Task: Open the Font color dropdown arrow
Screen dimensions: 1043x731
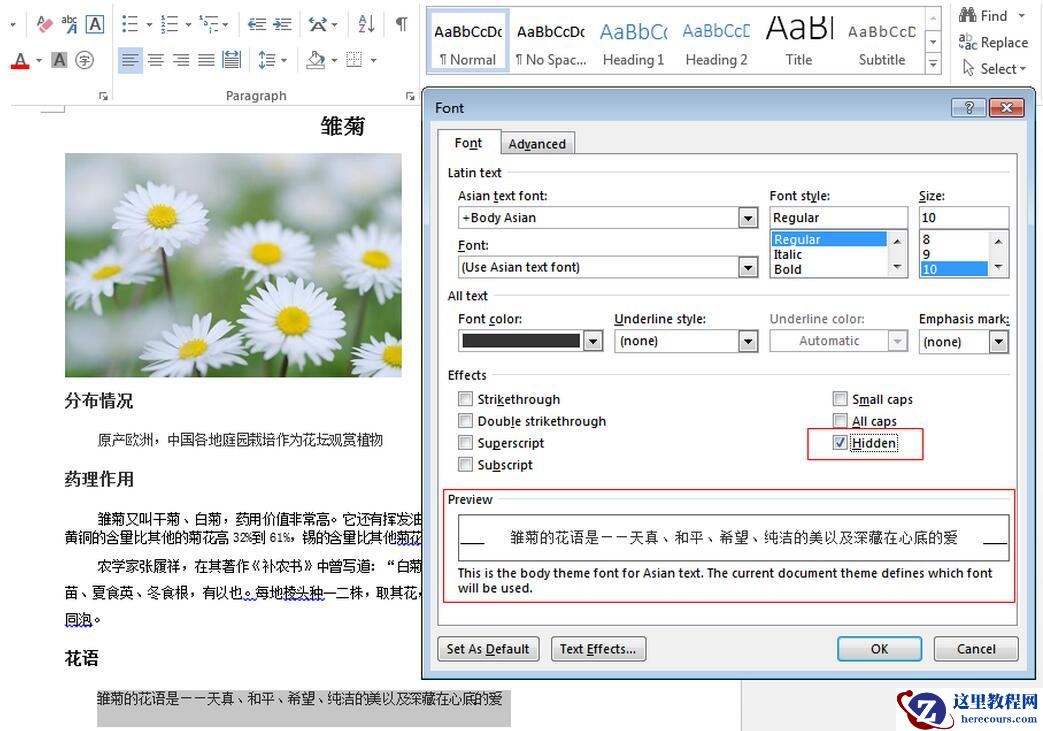Action: 593,341
